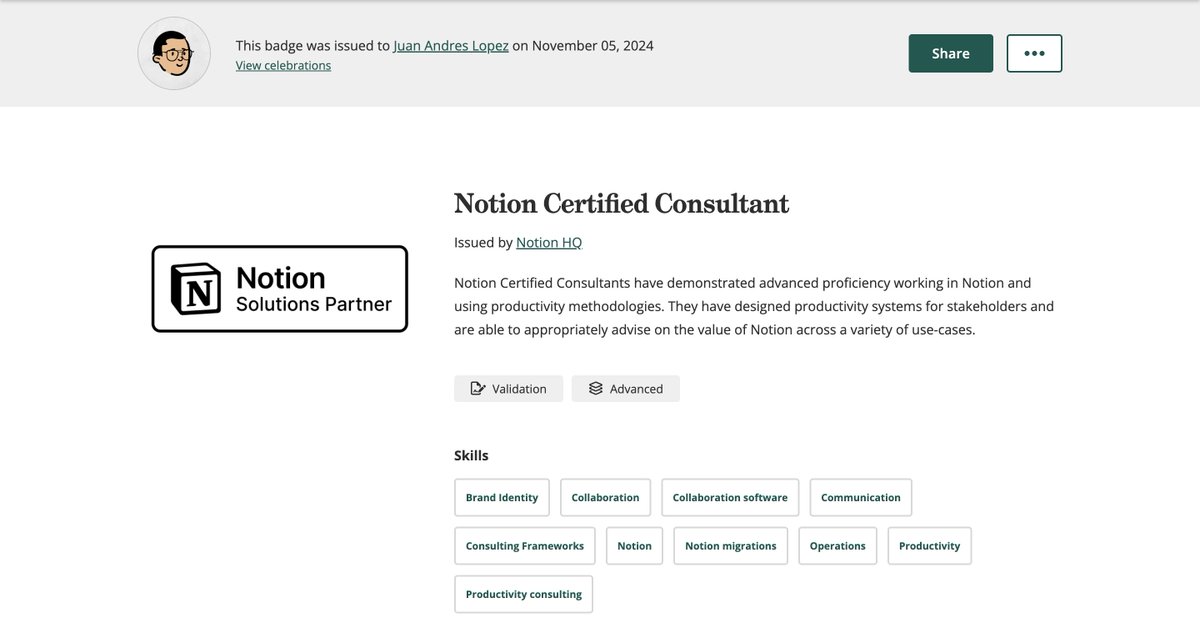This screenshot has height=638, width=1200.
Task: Open the Brand Identity skill tag
Action: point(502,497)
